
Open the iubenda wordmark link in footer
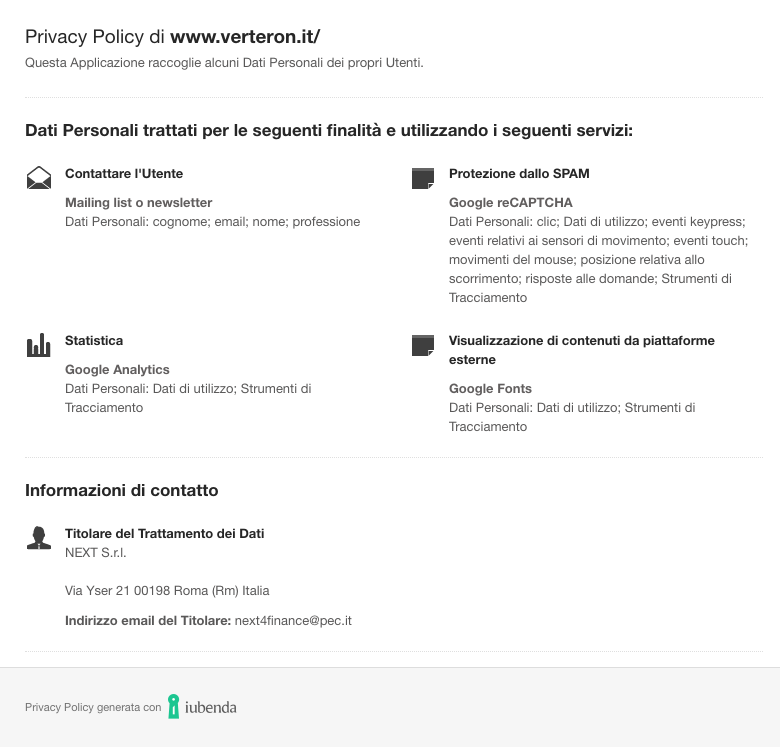tap(211, 707)
